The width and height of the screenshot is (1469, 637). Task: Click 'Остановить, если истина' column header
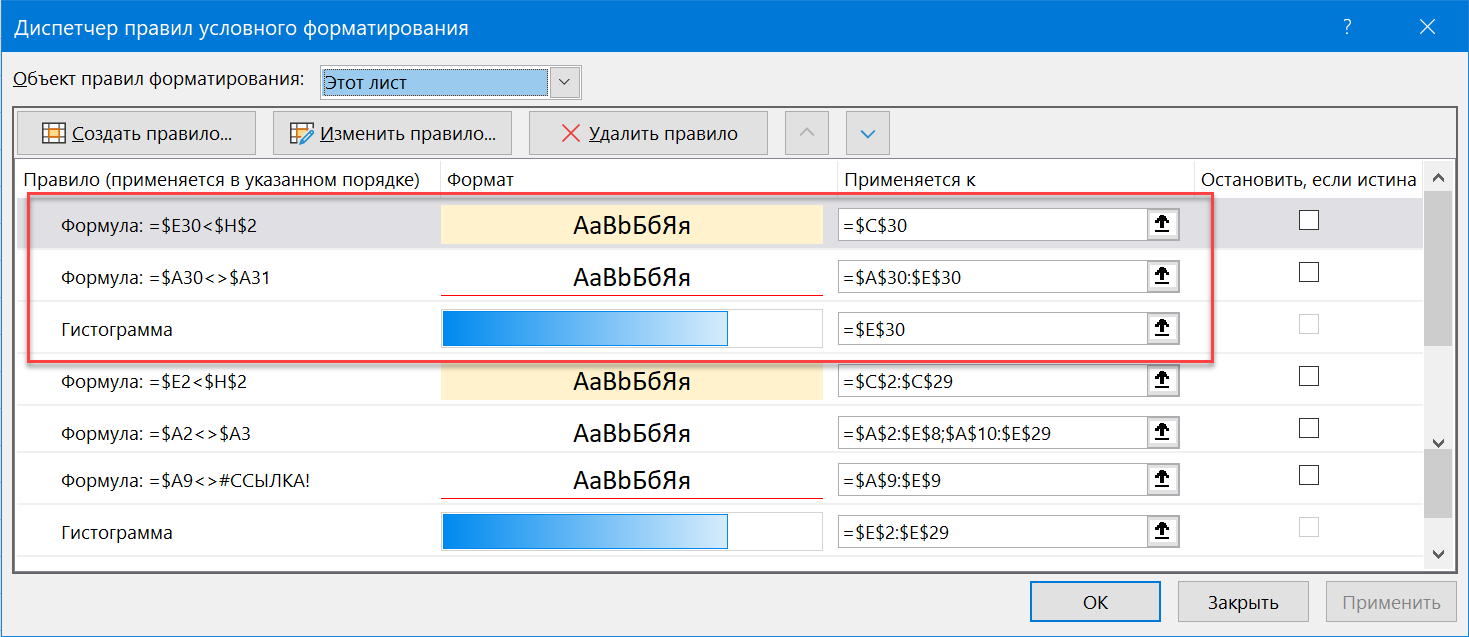1308,180
